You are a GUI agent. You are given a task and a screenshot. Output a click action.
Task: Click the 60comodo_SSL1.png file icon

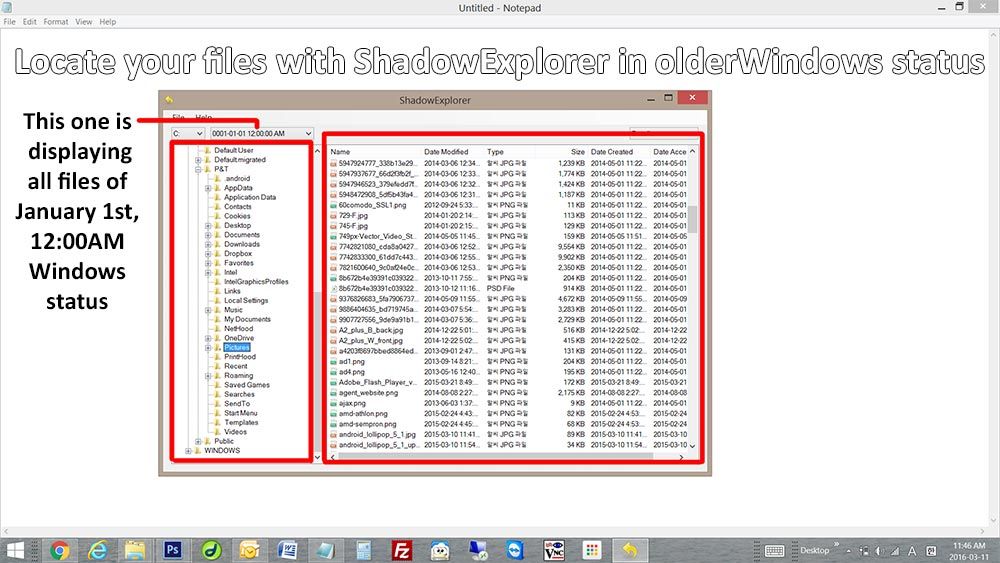click(333, 205)
